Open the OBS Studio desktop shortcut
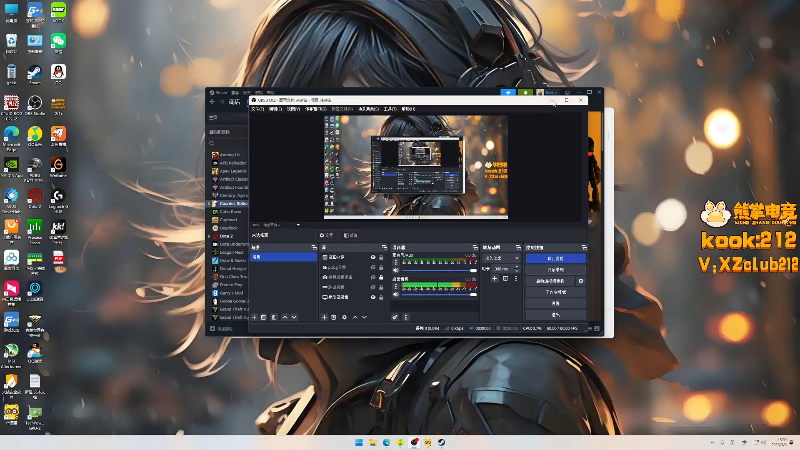 tap(35, 106)
